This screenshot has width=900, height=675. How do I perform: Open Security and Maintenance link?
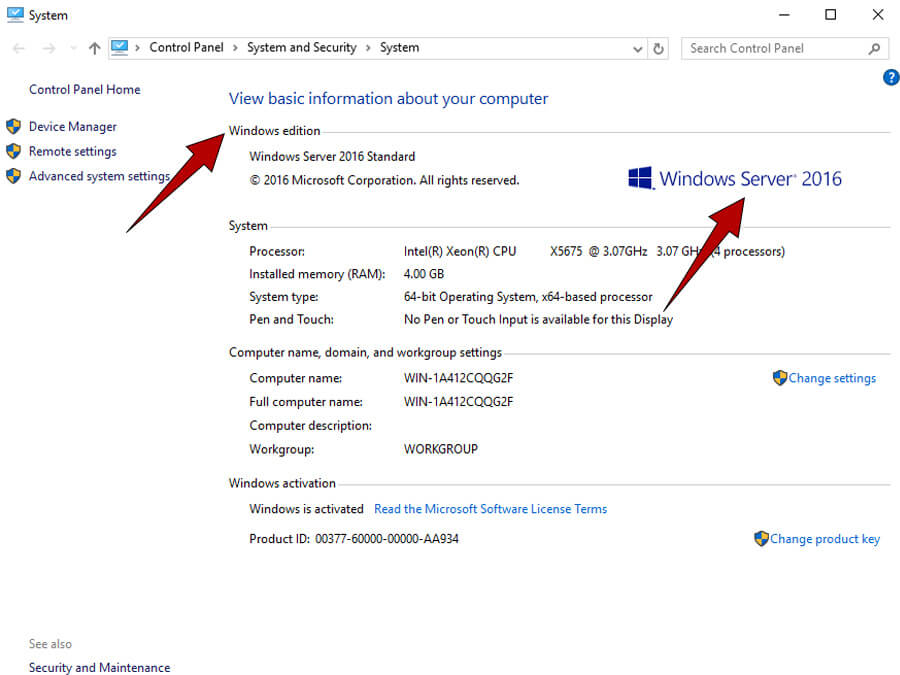99,668
